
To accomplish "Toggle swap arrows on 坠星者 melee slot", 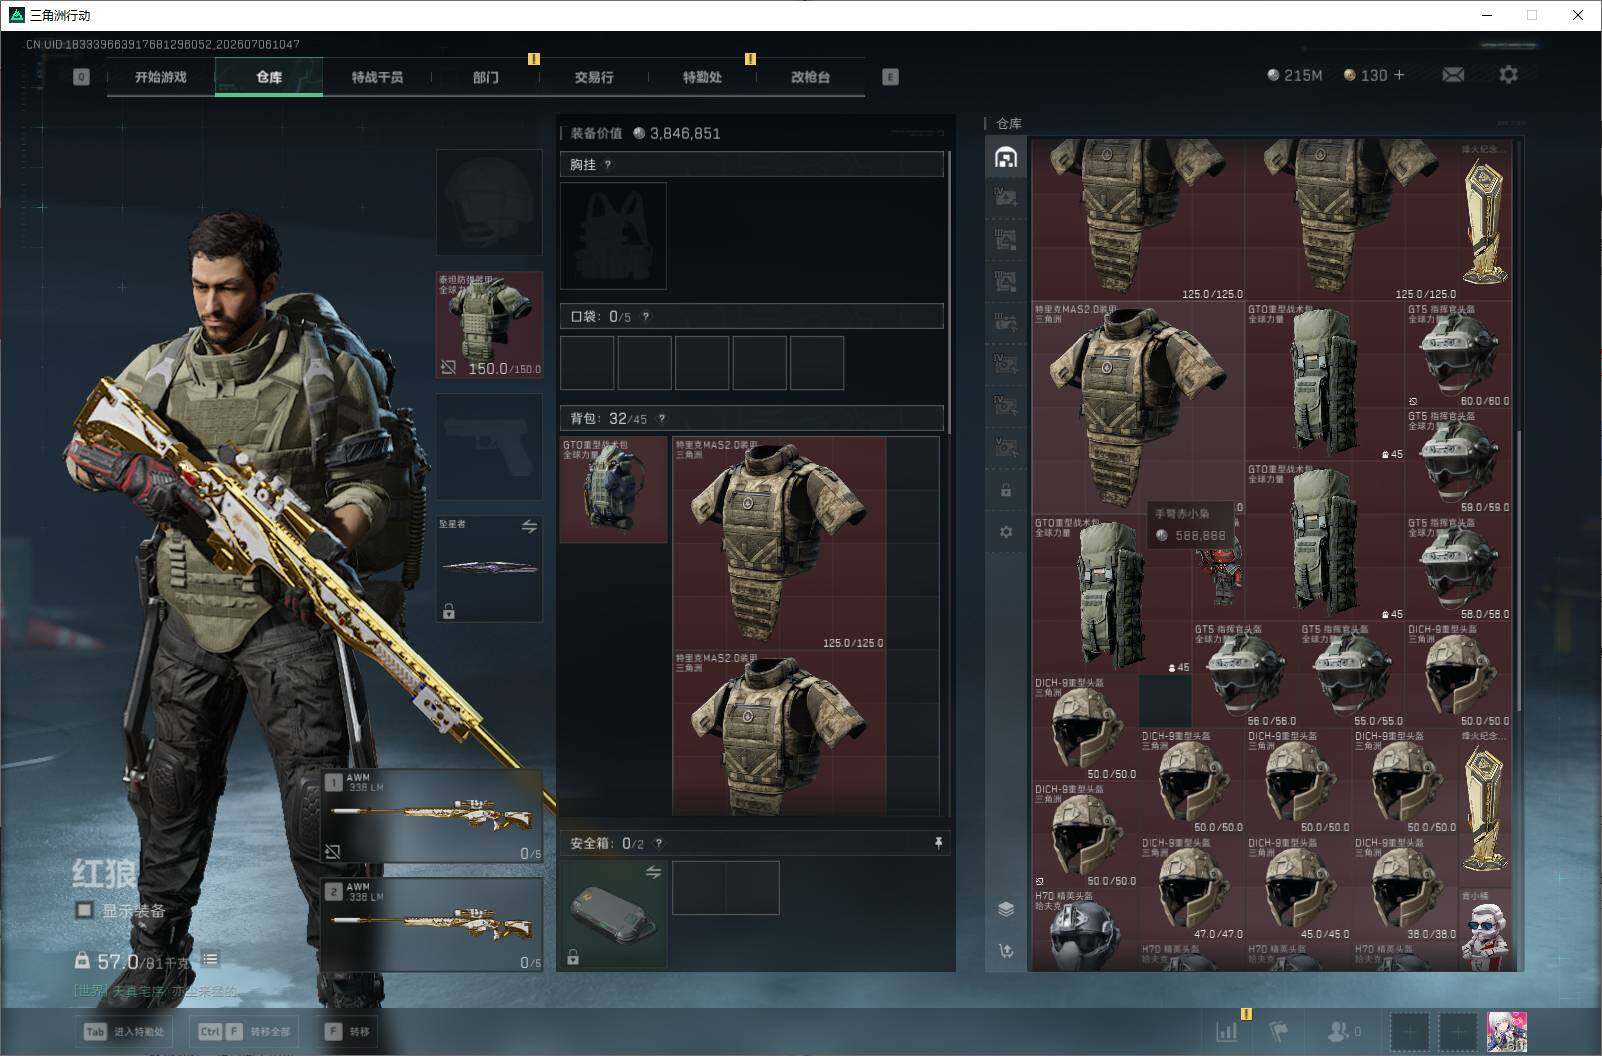I will 529,526.
